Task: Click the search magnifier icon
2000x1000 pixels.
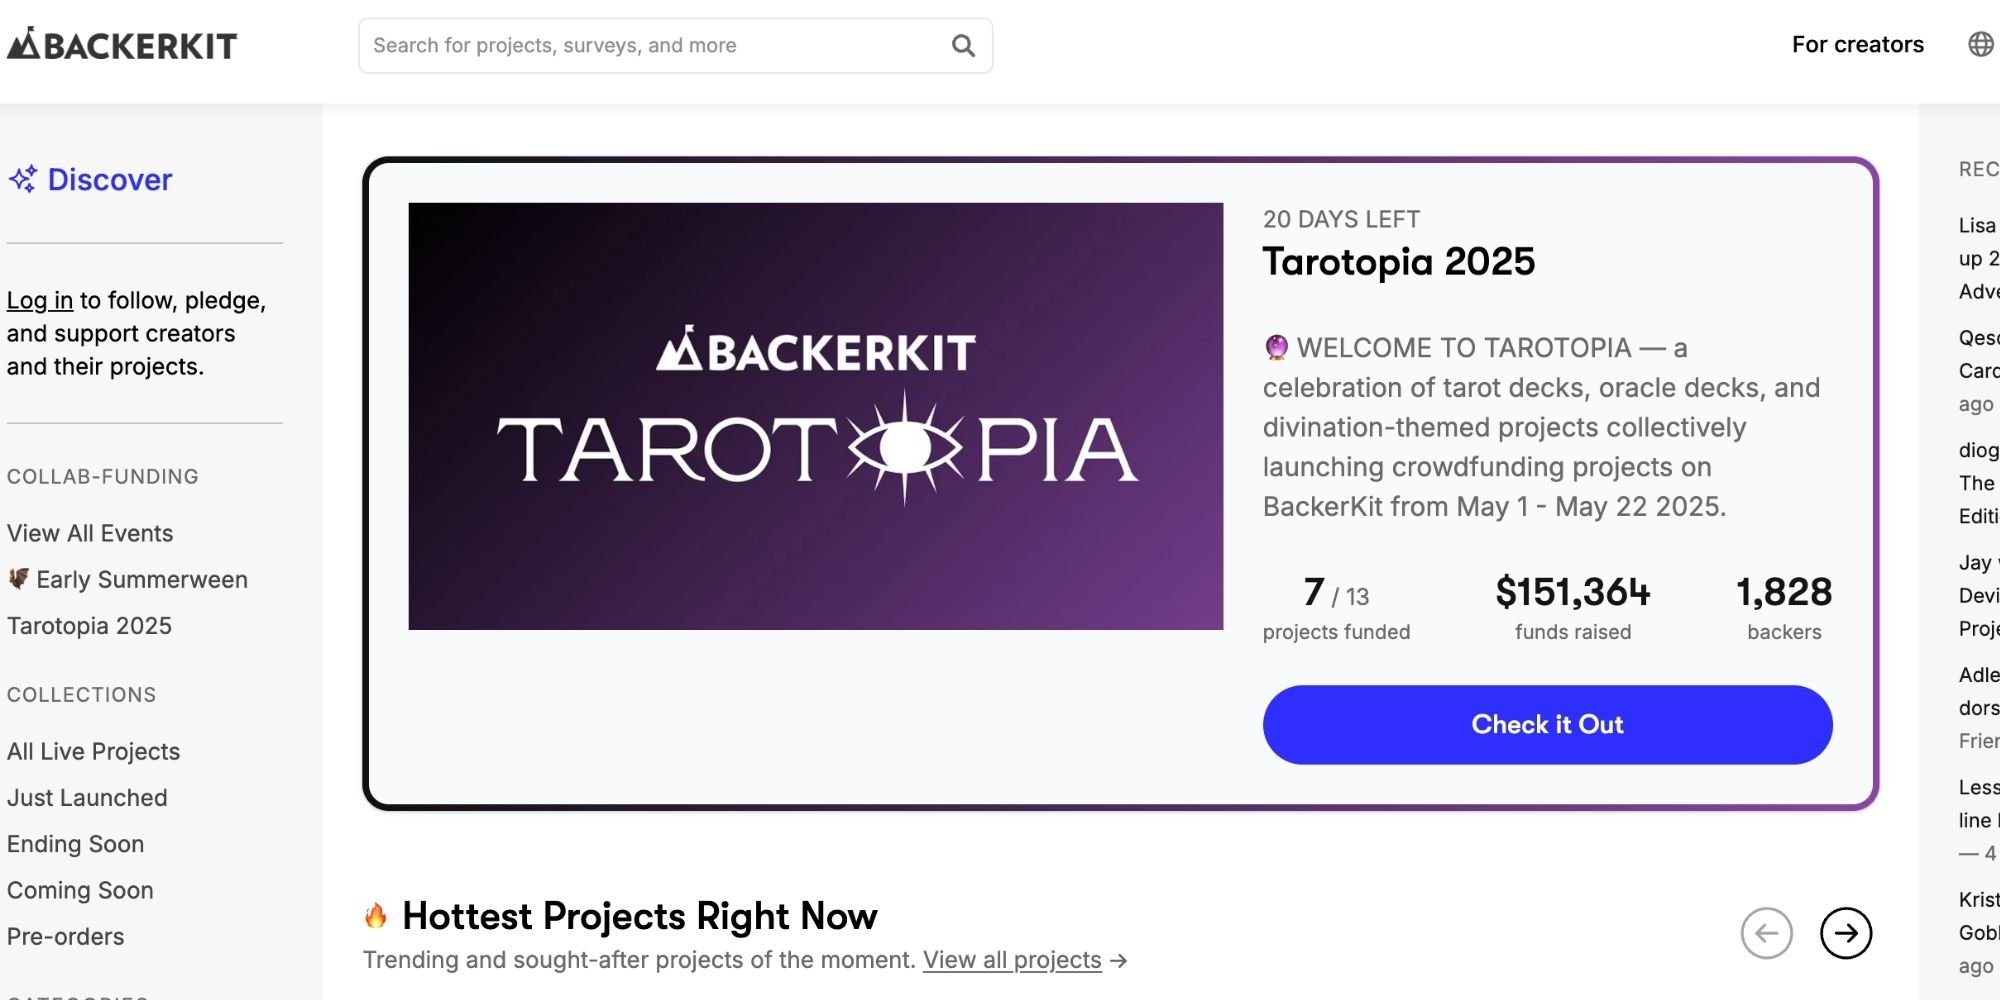Action: pyautogui.click(x=962, y=46)
